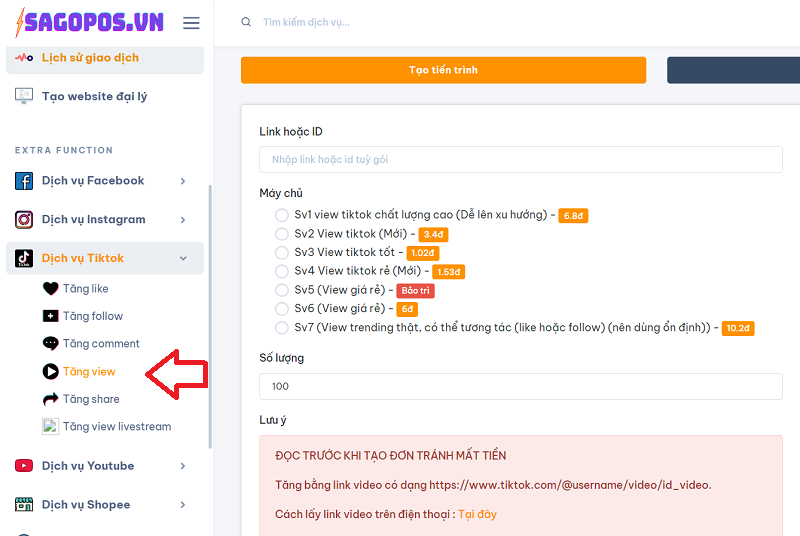This screenshot has height=536, width=800.
Task: Open Tăng view menu item
Action: 89,372
